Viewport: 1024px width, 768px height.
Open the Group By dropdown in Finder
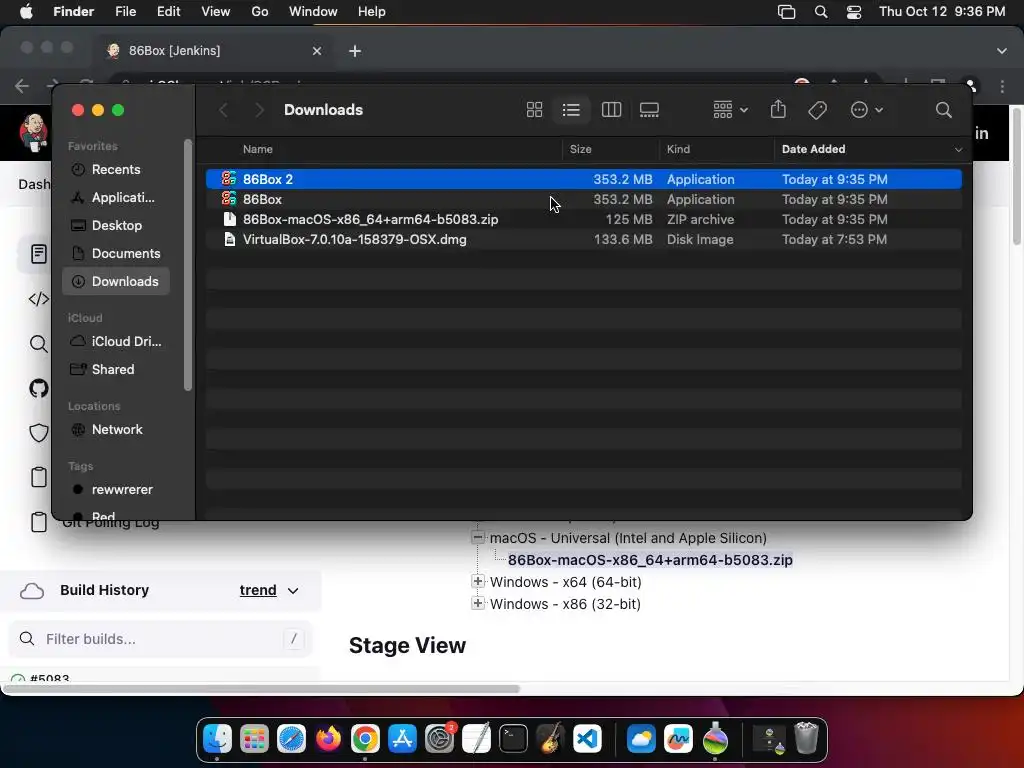pos(730,110)
